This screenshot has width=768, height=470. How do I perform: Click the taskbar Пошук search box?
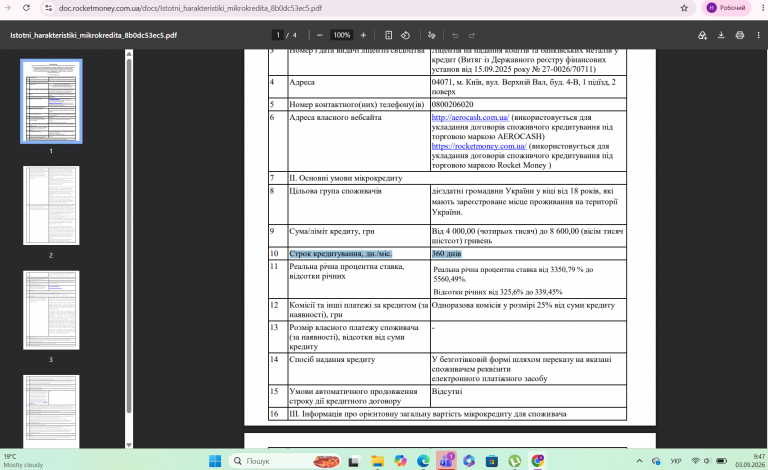coord(284,461)
